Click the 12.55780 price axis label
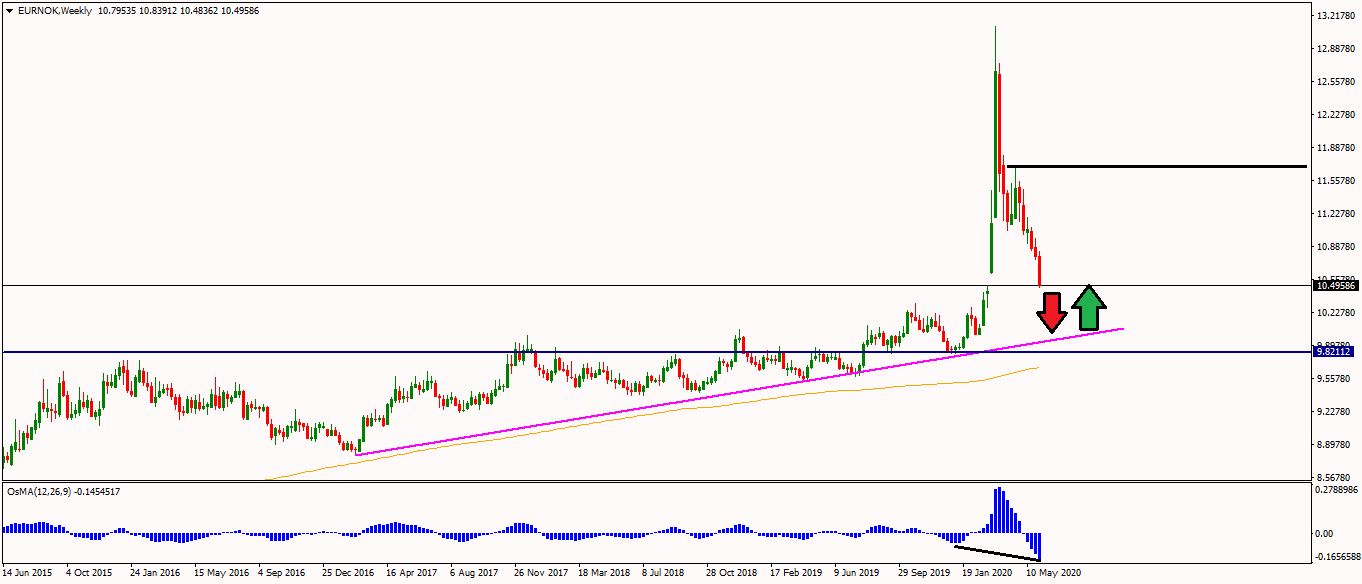 tap(1337, 82)
